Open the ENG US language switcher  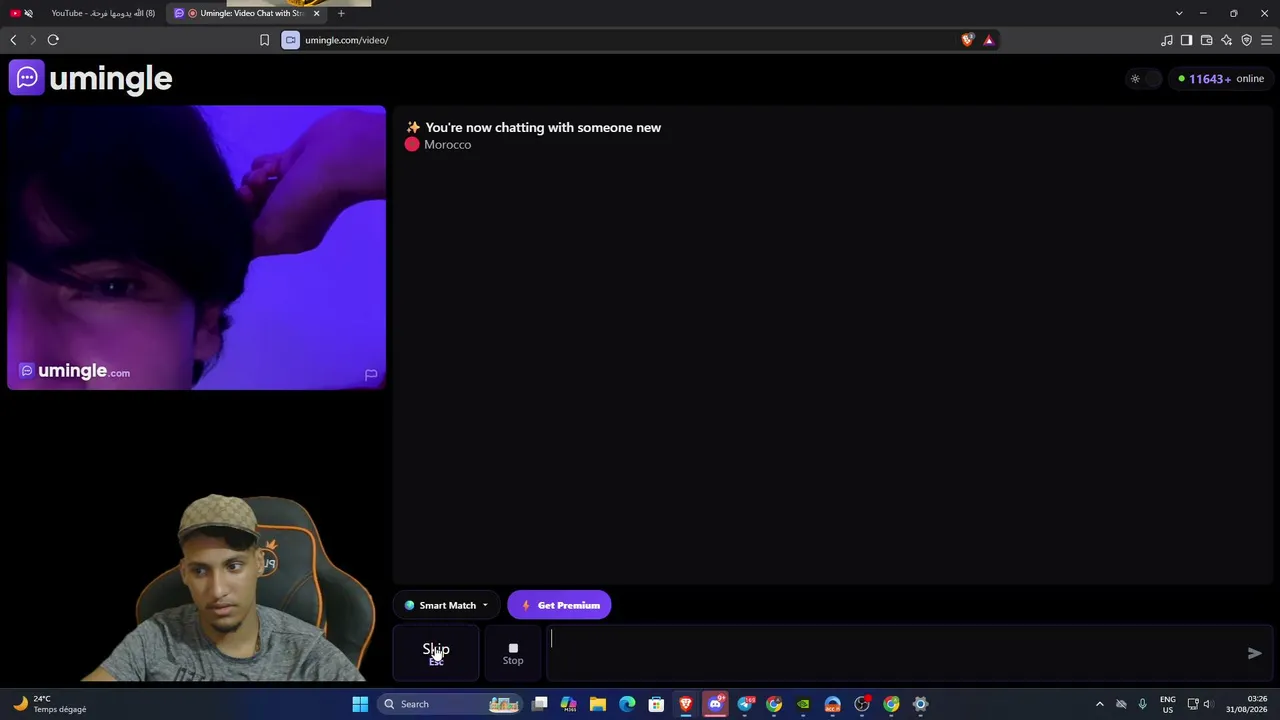point(1168,704)
